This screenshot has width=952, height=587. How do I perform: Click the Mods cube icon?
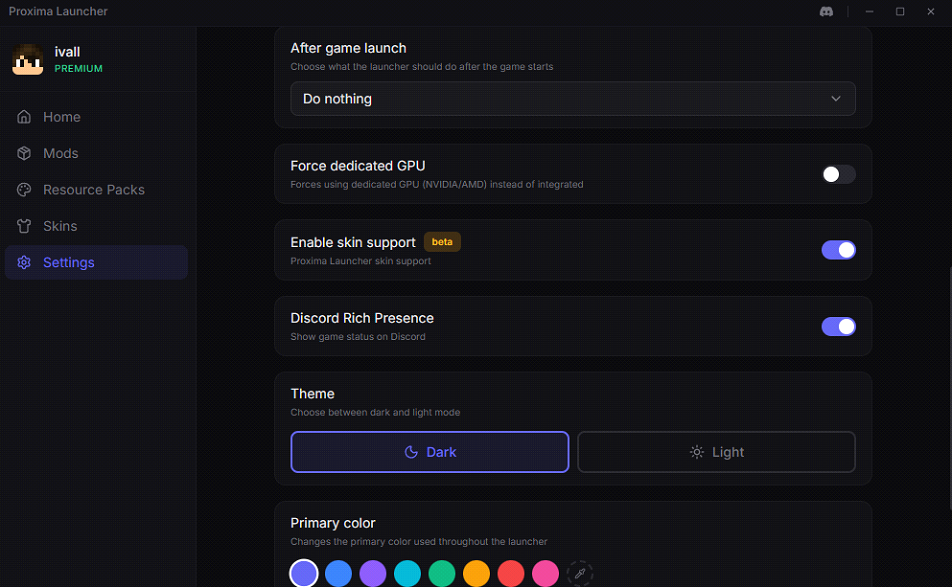24,153
